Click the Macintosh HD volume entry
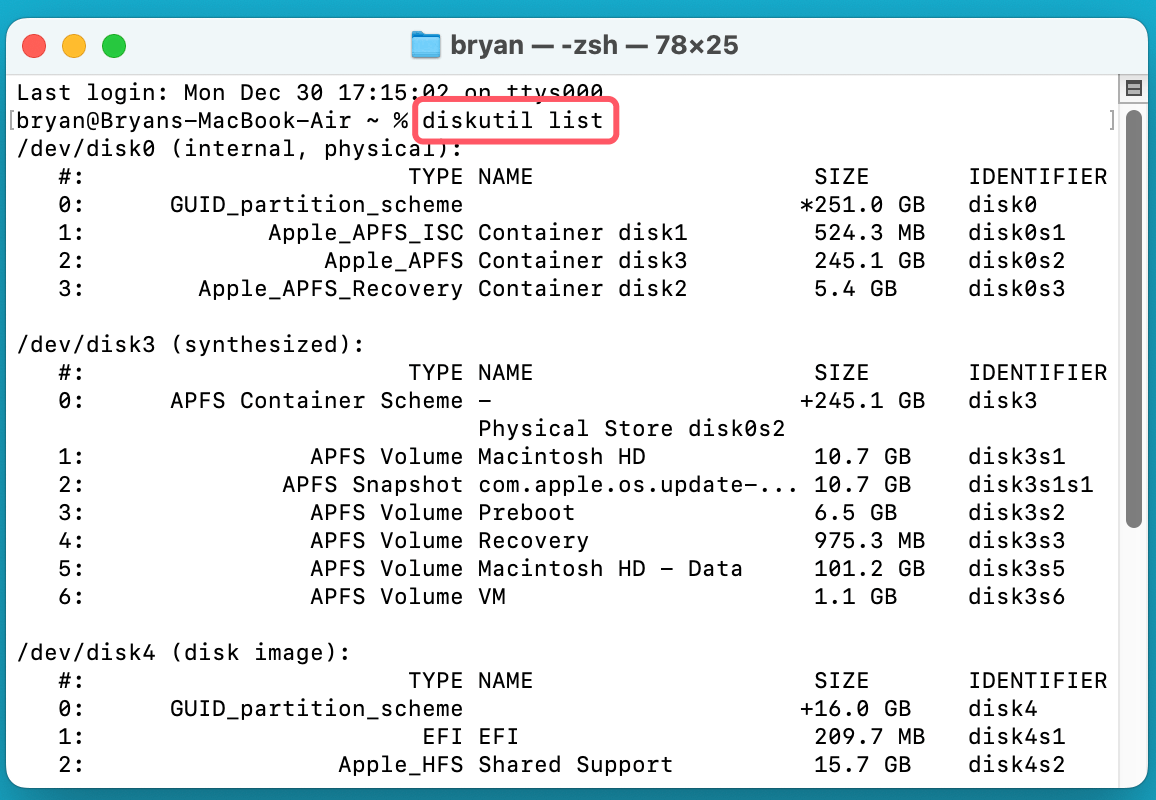This screenshot has width=1156, height=800. click(x=560, y=456)
